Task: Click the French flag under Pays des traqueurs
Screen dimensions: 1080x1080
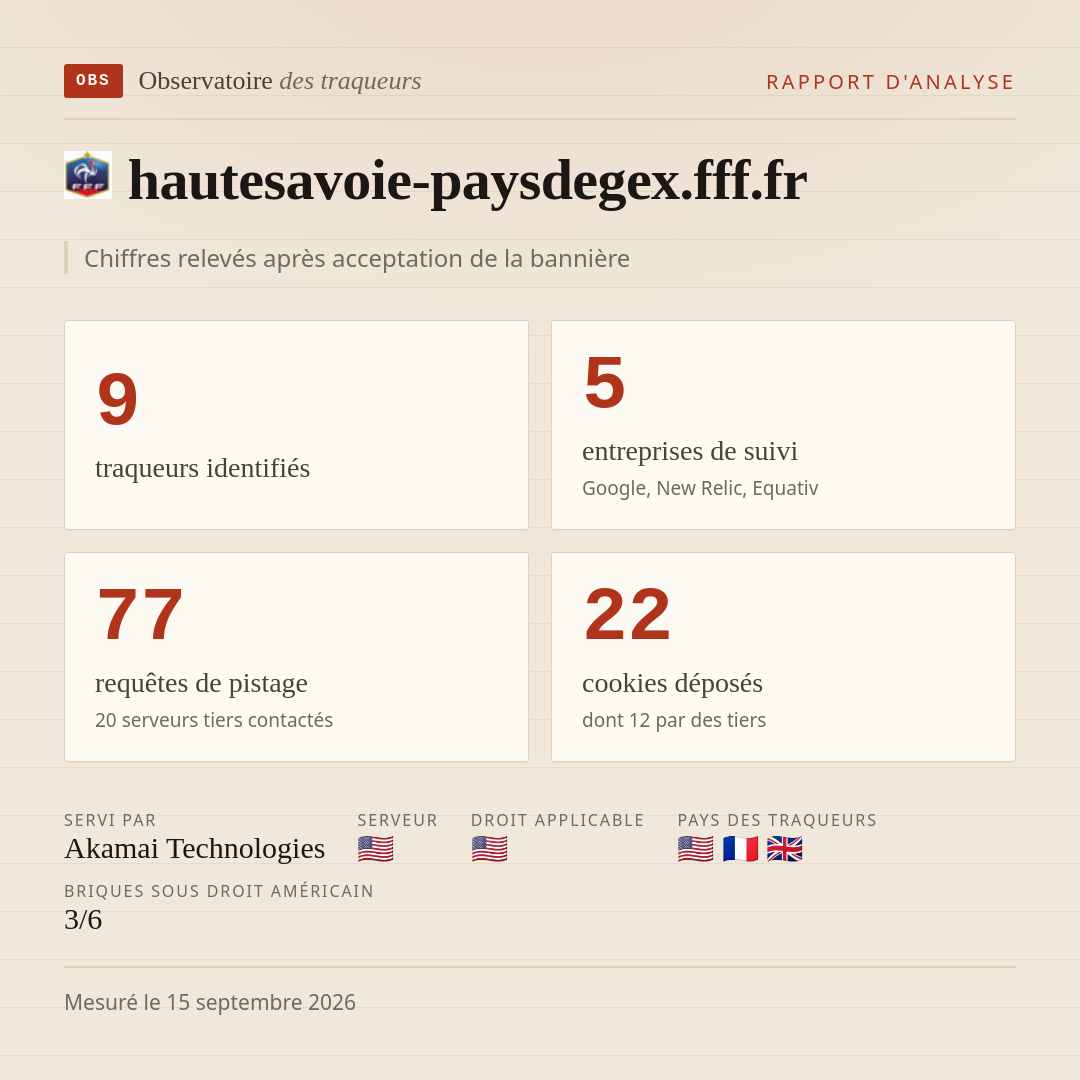Action: coord(740,849)
